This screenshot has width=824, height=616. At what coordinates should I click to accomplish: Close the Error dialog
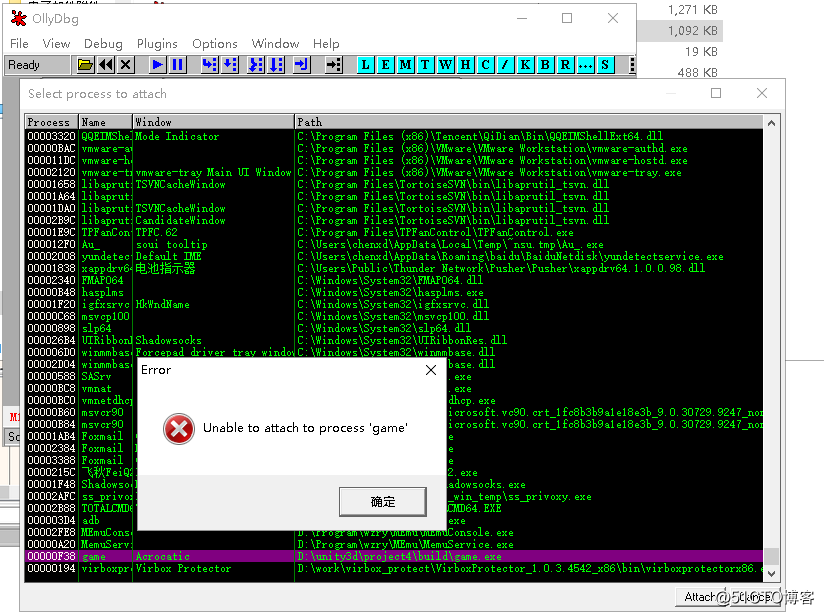coord(431,370)
